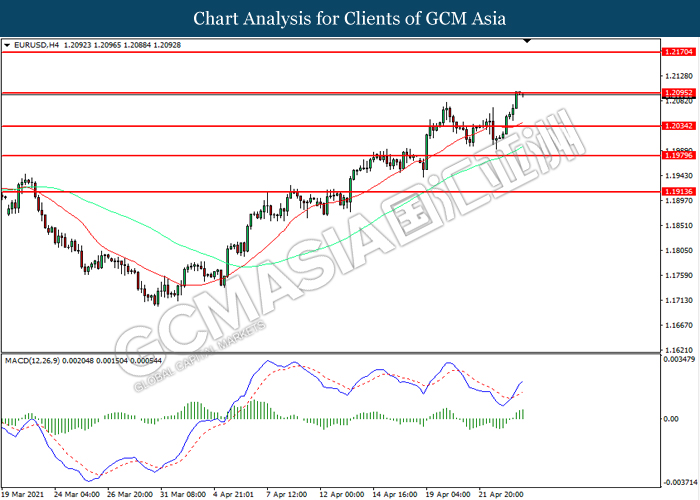Select the 1.20952 price level label

pos(679,93)
